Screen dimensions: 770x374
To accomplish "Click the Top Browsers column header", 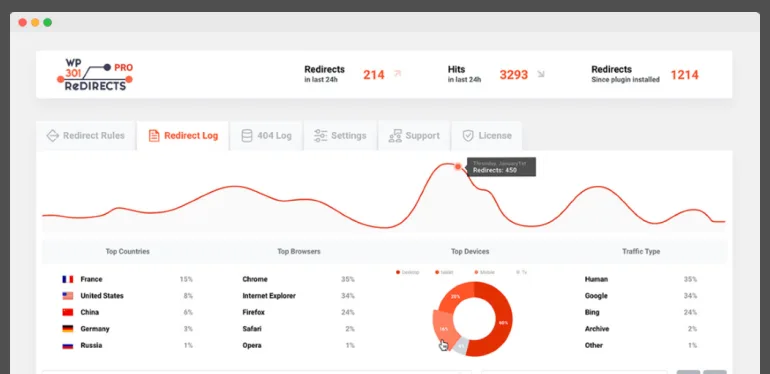I will 299,251.
